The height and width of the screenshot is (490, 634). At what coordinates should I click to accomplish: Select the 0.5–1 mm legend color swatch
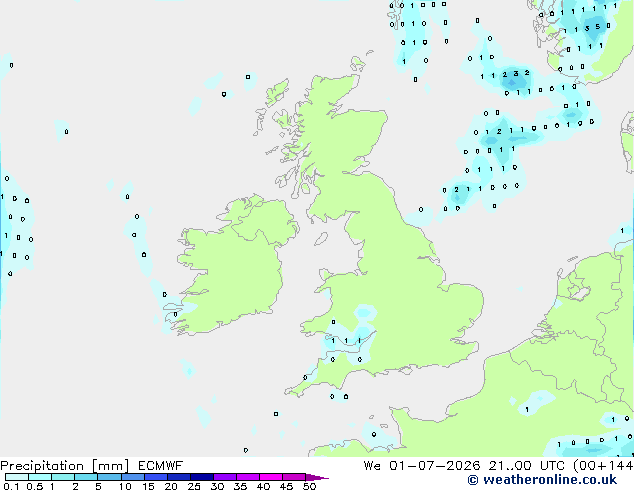click(x=40, y=477)
